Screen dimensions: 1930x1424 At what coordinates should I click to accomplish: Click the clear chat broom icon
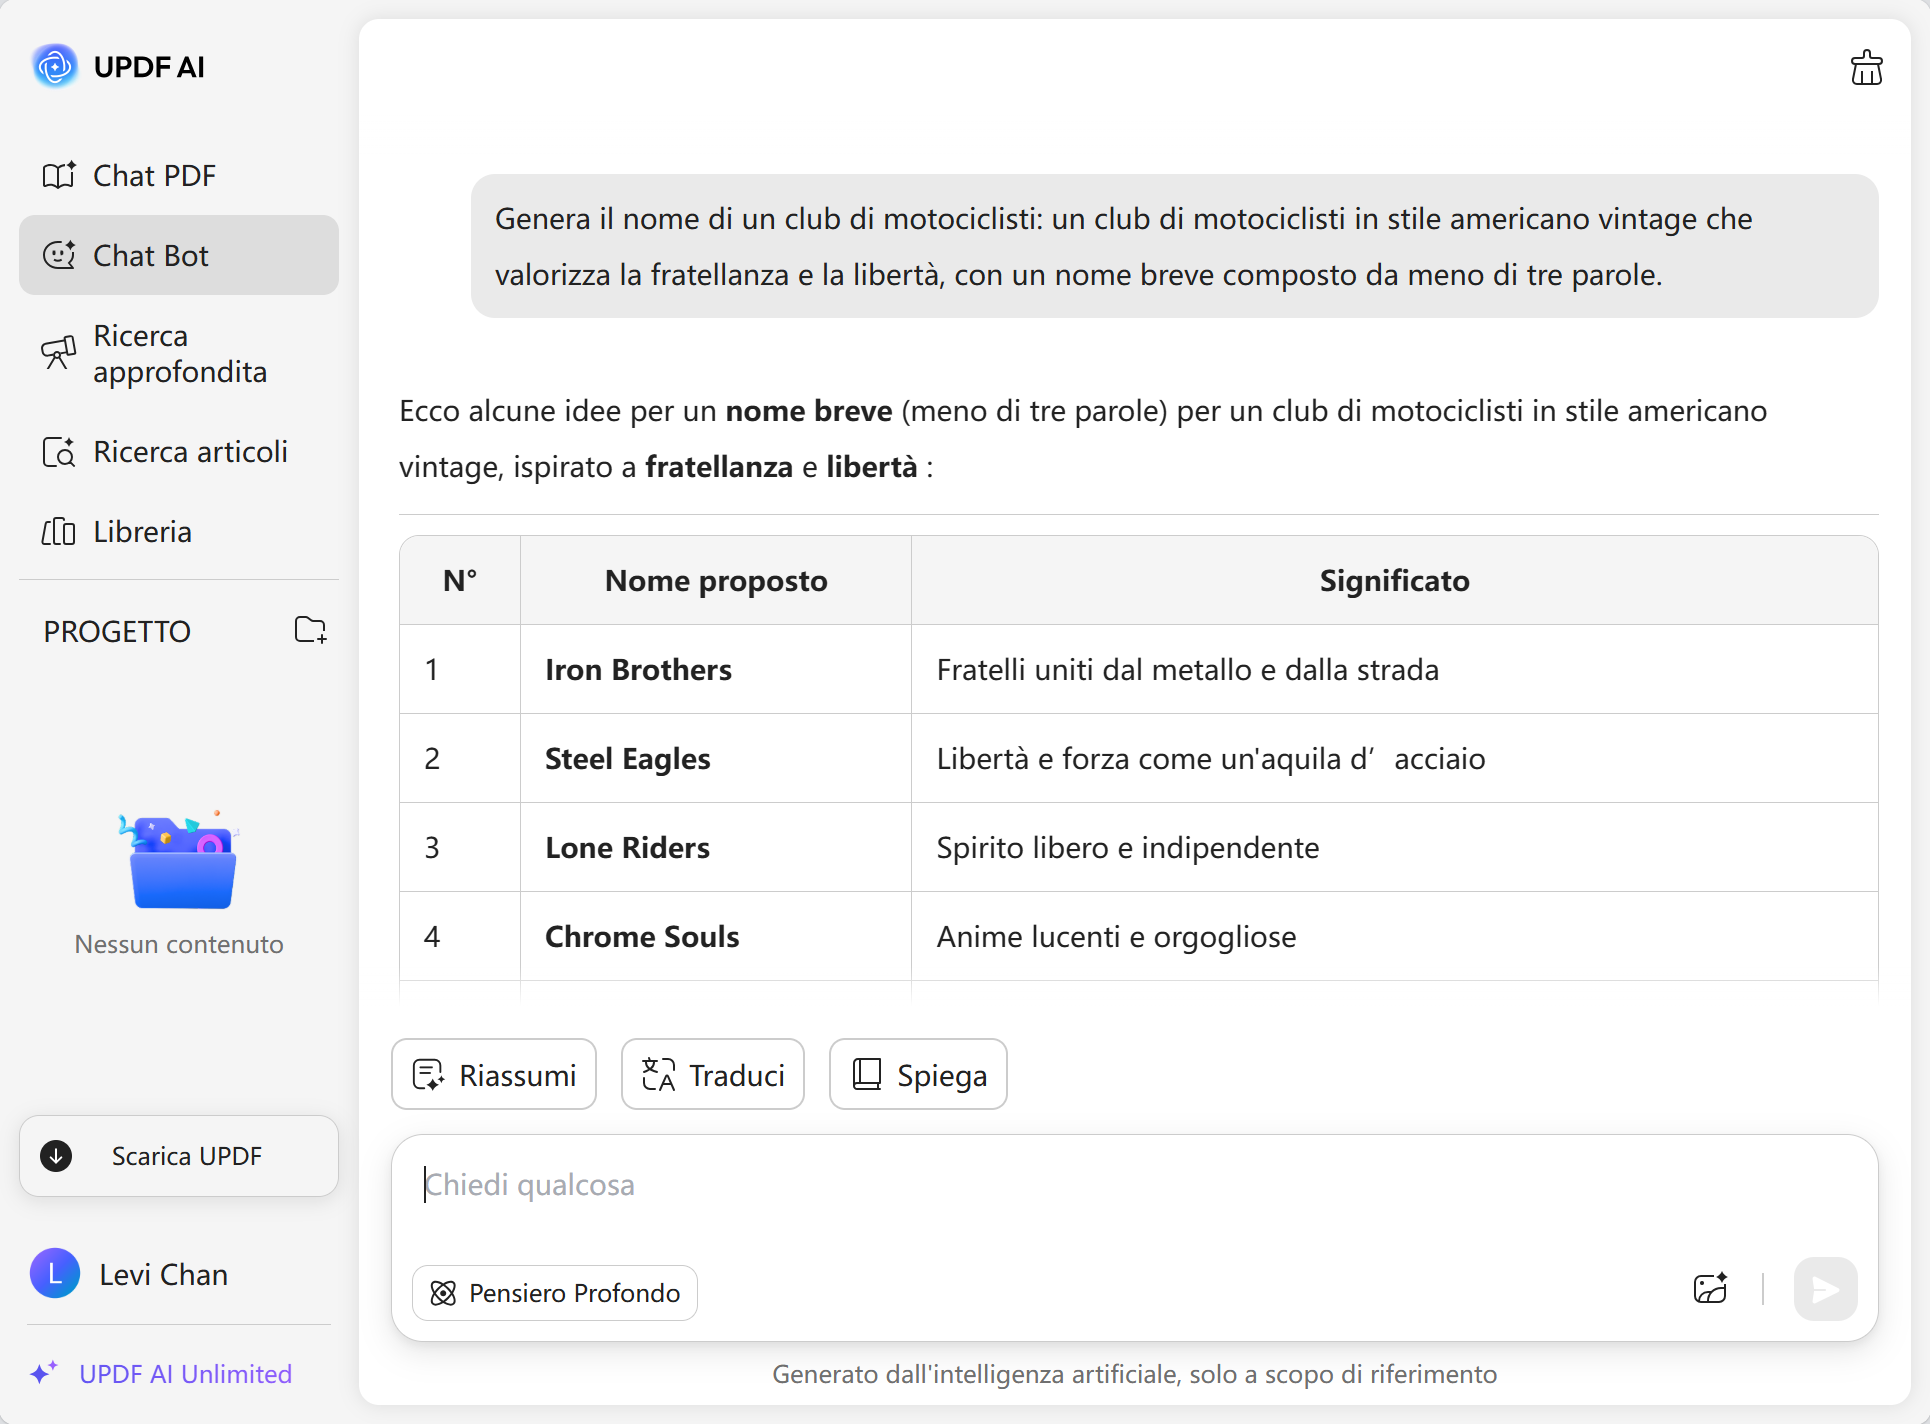point(1866,68)
